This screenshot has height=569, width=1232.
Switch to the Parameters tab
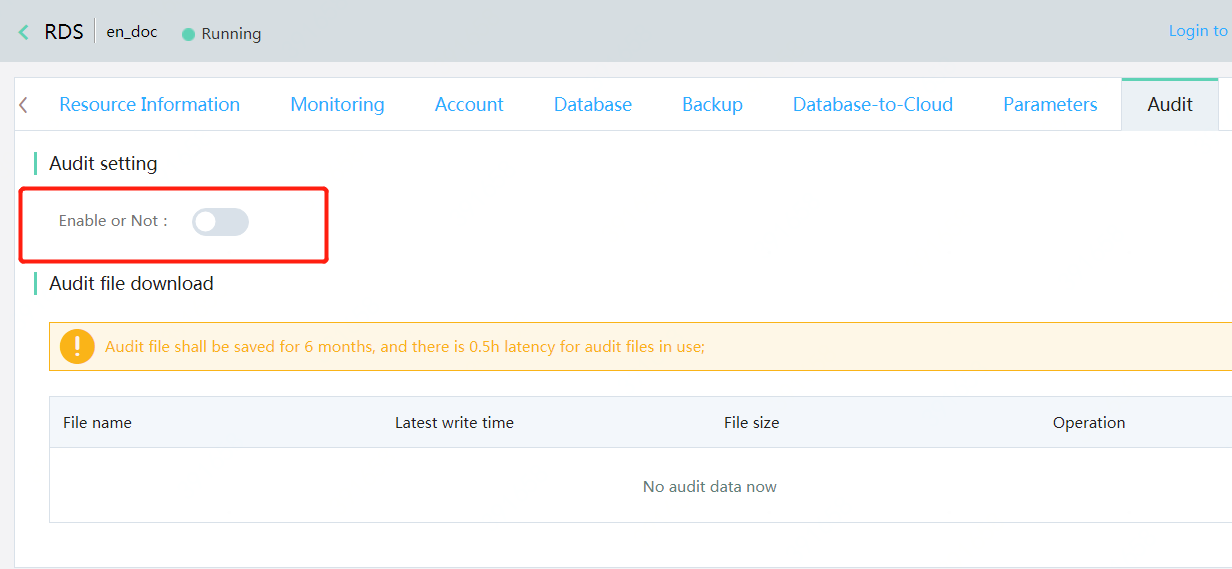[x=1050, y=104]
